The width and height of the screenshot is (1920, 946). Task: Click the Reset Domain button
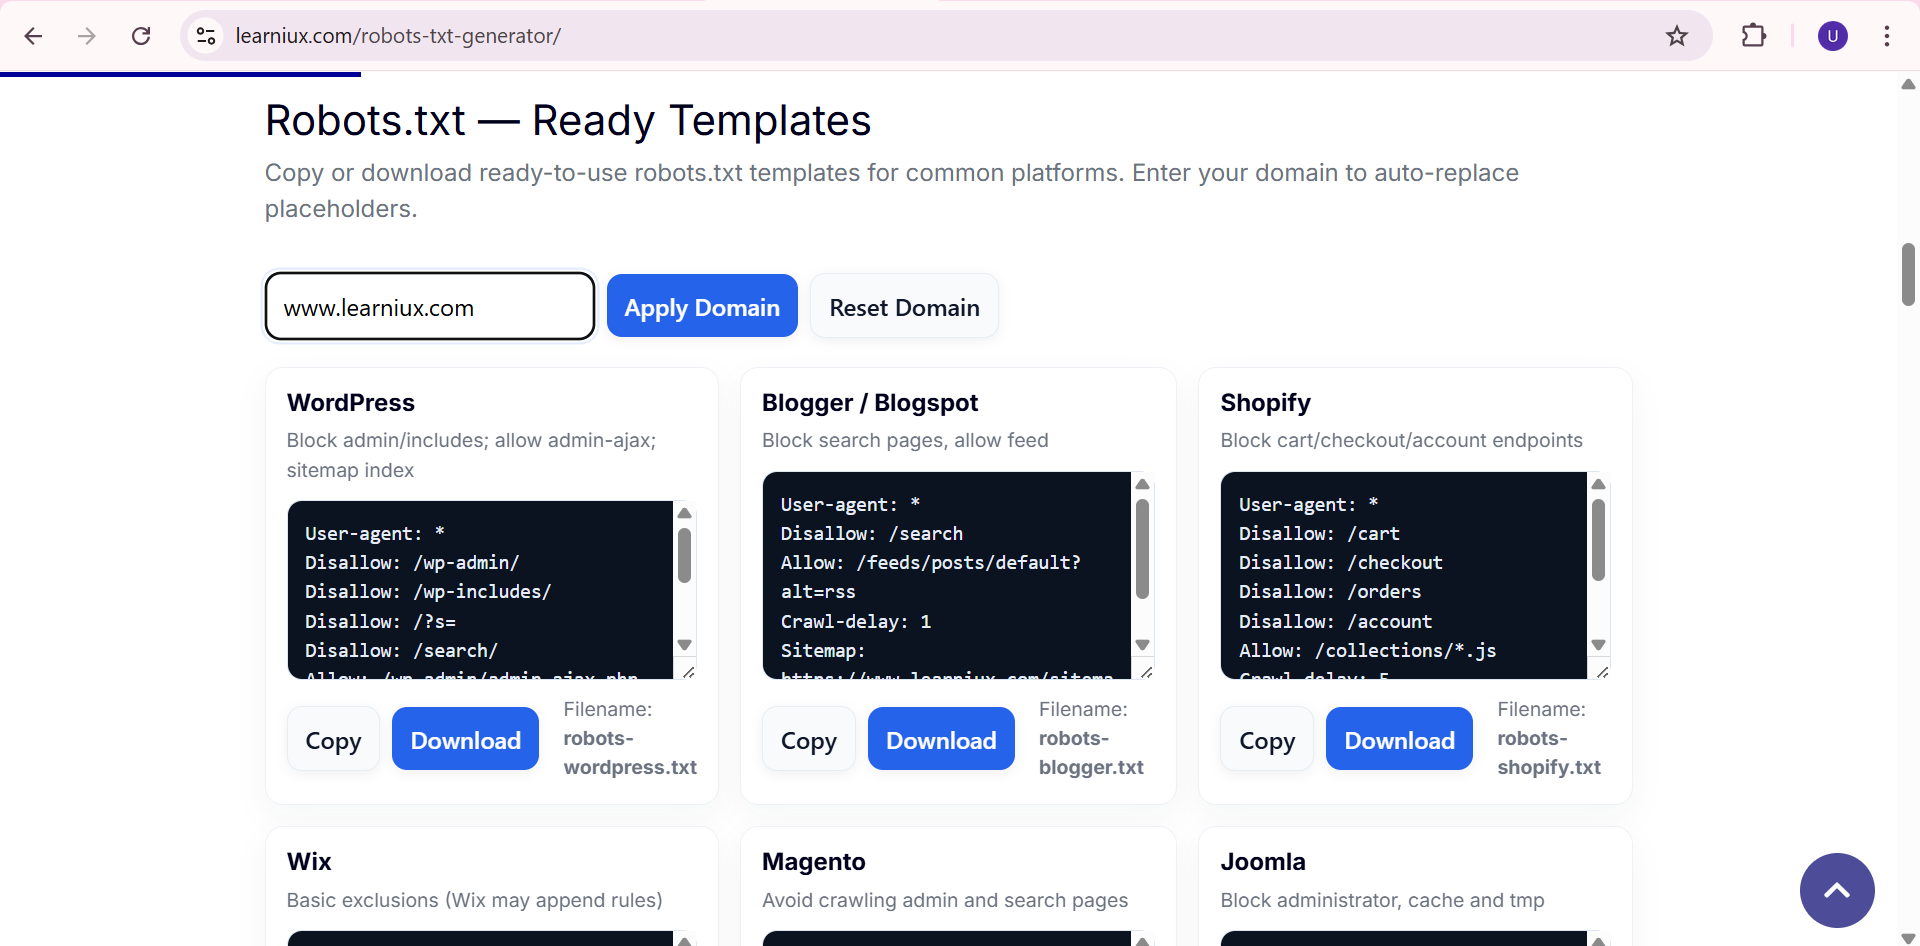(903, 307)
